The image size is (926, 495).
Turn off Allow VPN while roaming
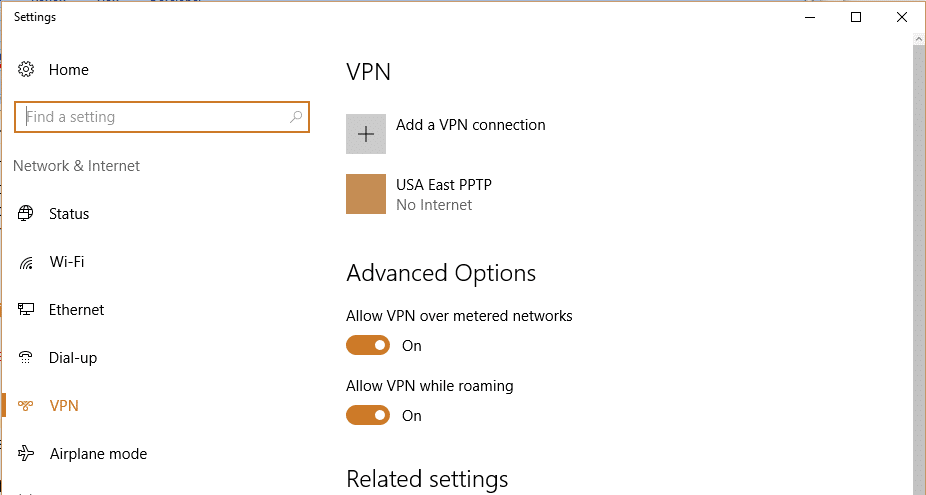pos(368,415)
